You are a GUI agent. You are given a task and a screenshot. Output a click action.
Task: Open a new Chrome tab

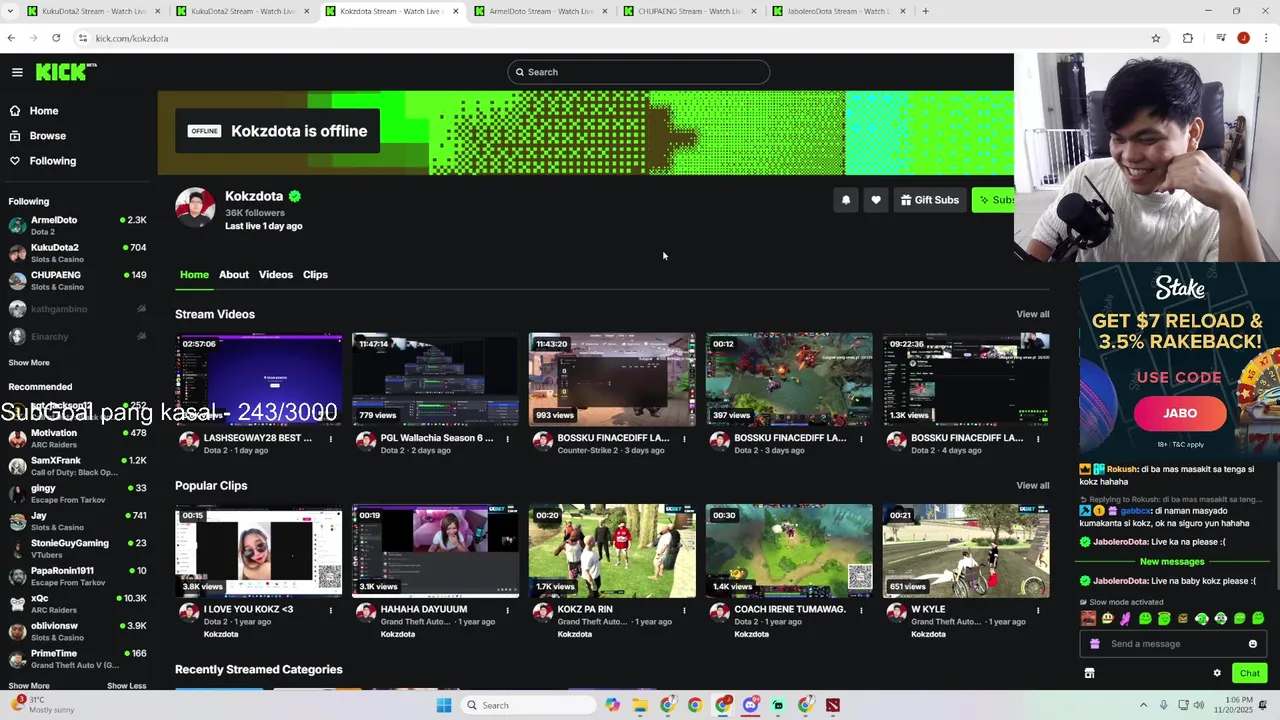tap(925, 11)
